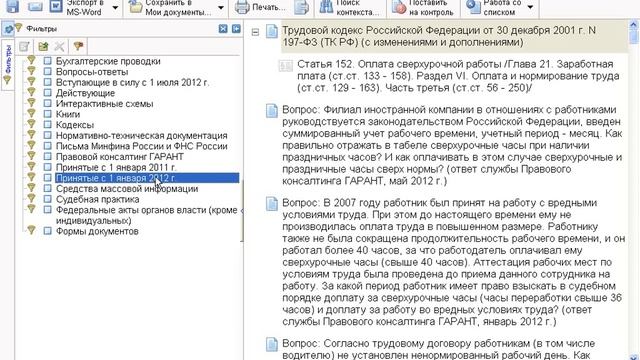Click funnel icon beside Формы документов row
The width and height of the screenshot is (640, 360).
pos(31,230)
